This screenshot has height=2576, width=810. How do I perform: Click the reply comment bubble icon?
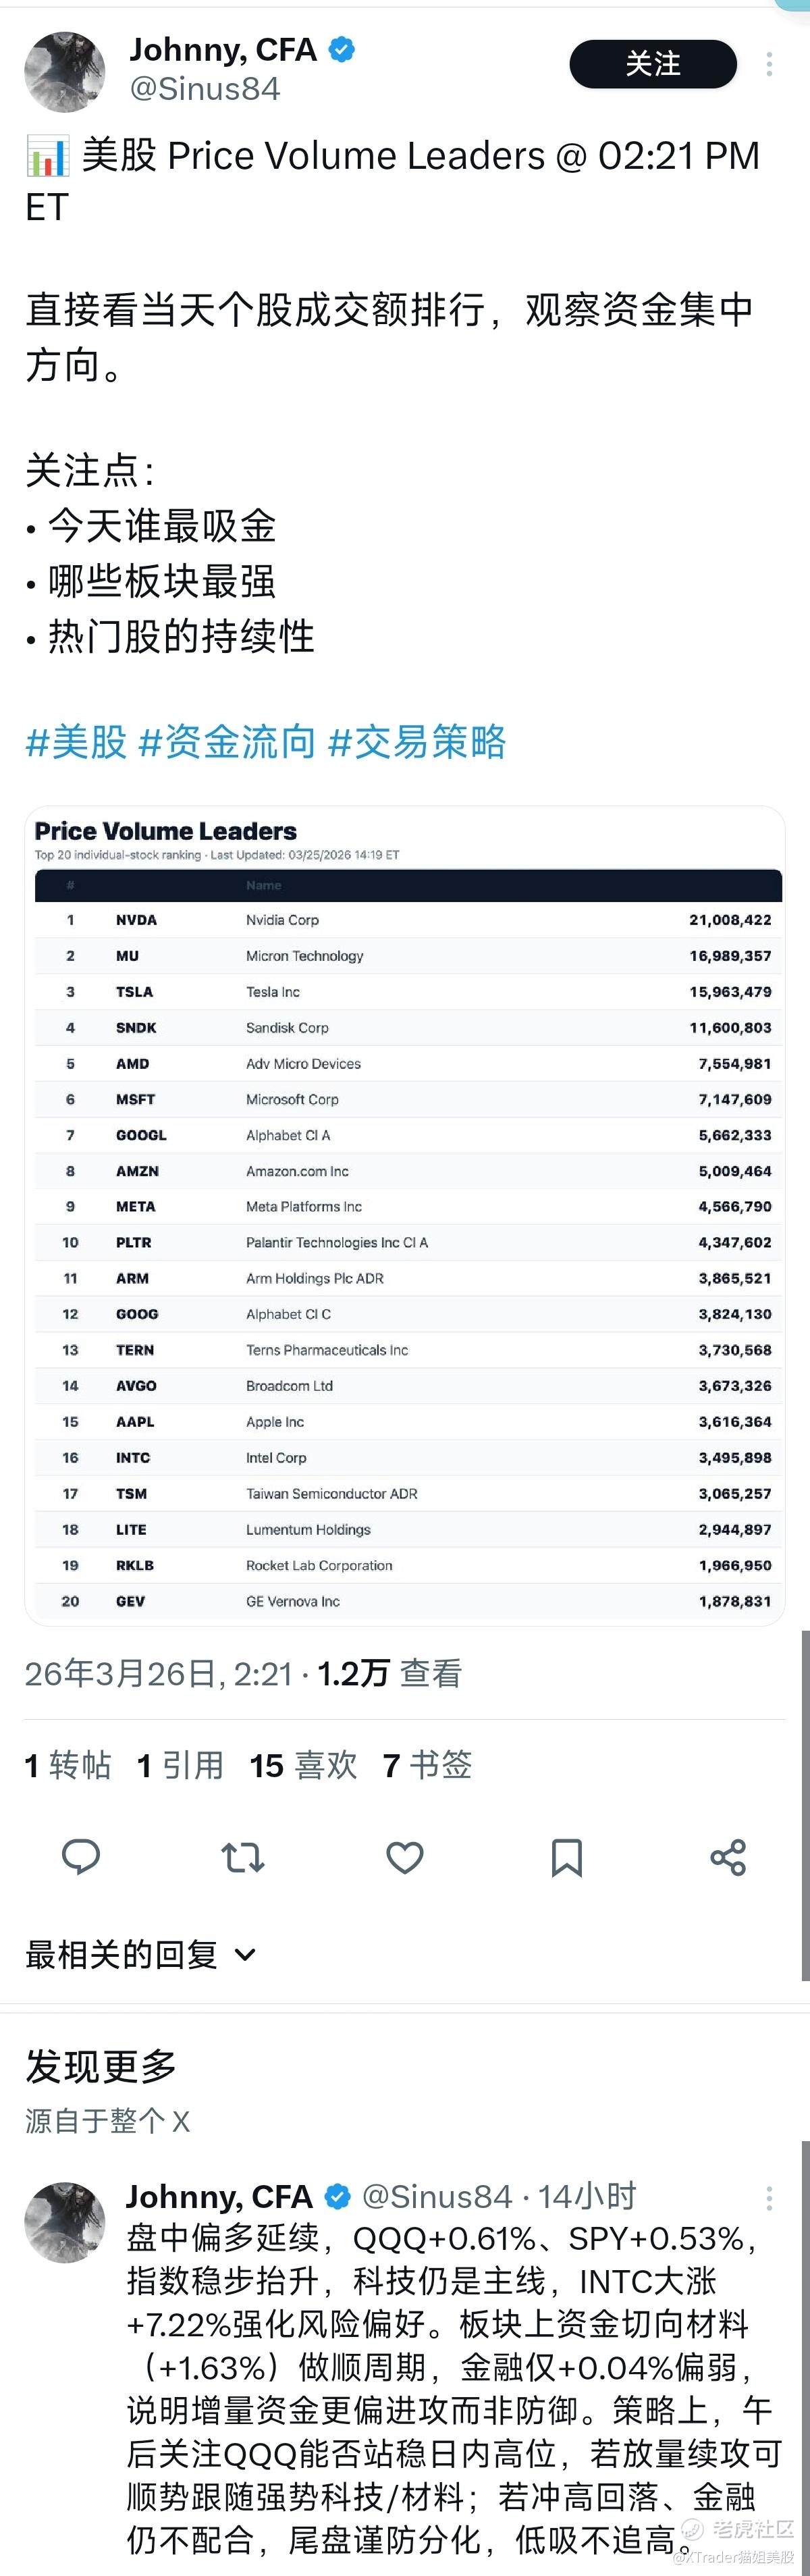point(81,1856)
